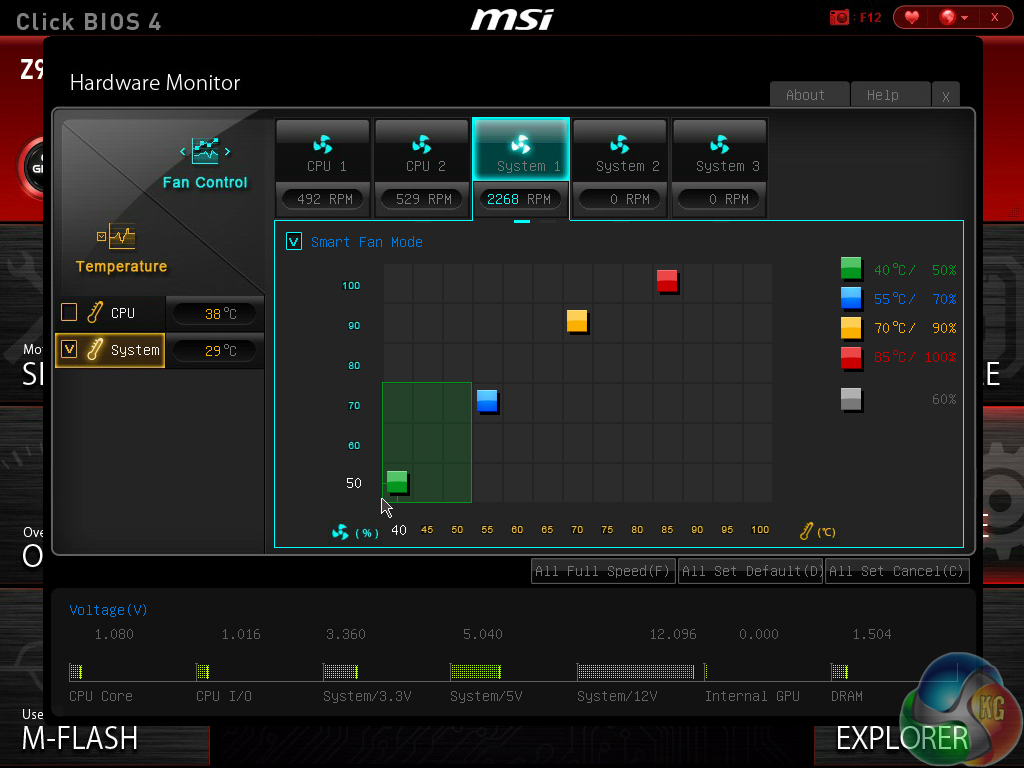This screenshot has width=1024, height=768.
Task: Click the green legend swatch 40°C/50%
Action: coord(851,268)
